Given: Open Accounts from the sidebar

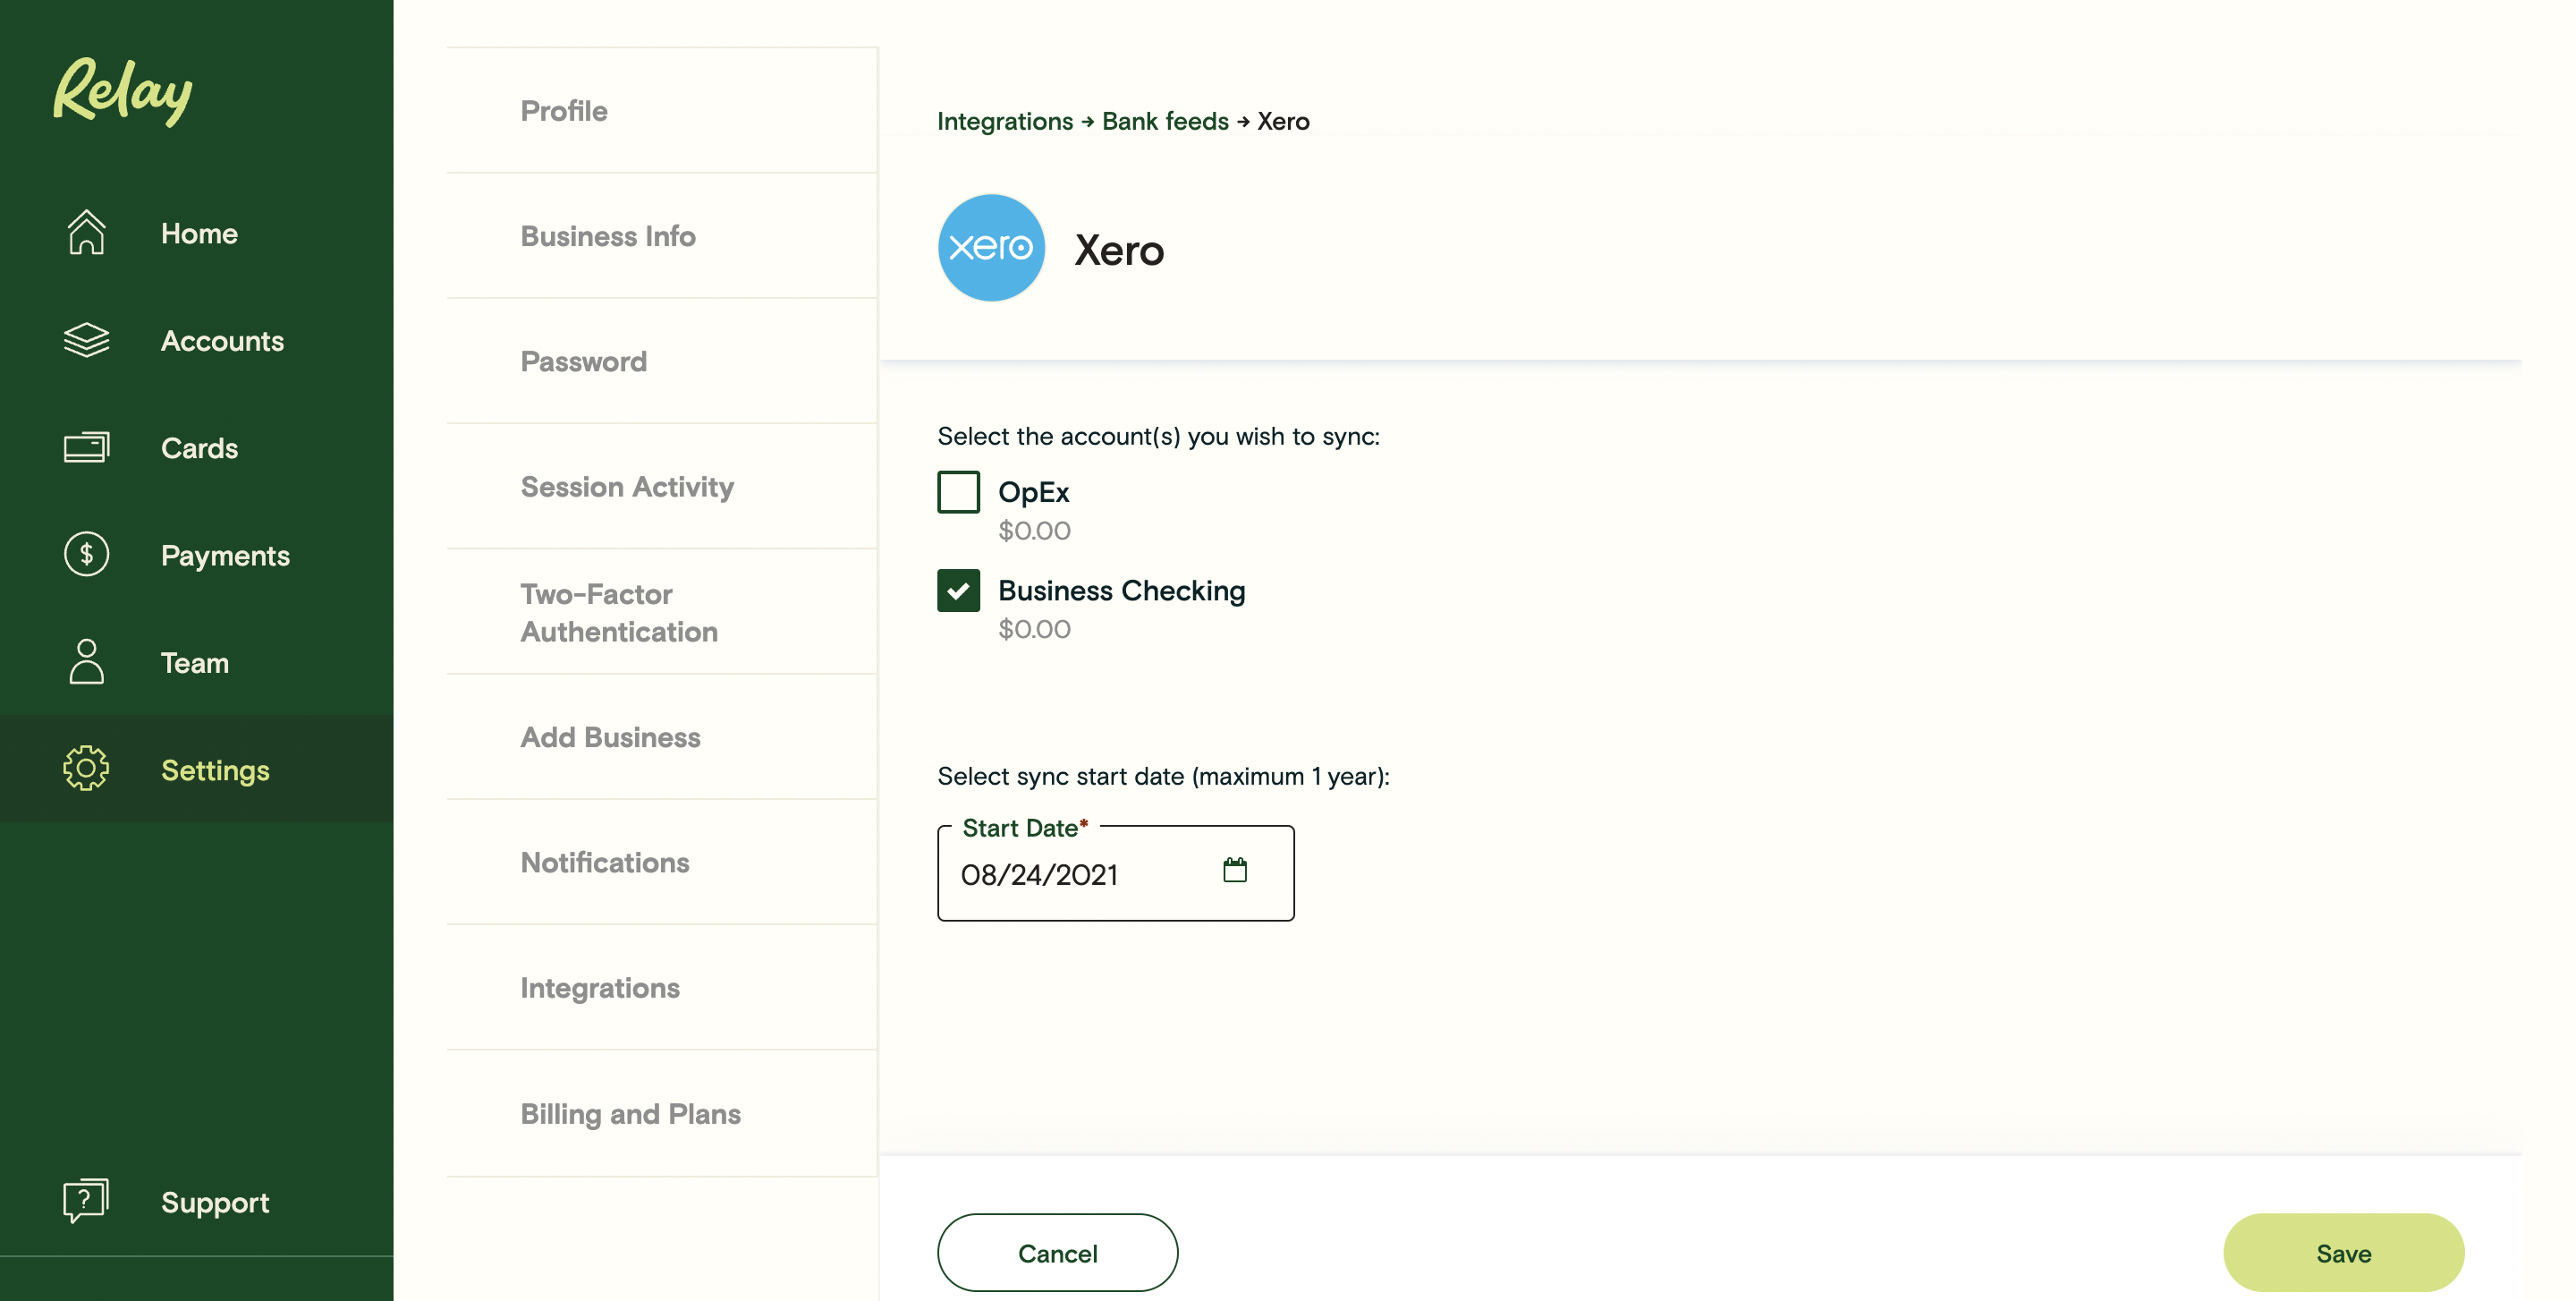Looking at the screenshot, I should 196,341.
